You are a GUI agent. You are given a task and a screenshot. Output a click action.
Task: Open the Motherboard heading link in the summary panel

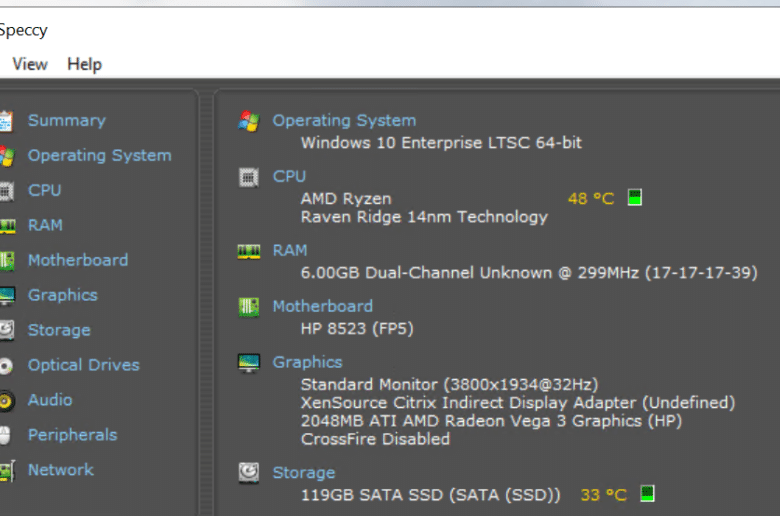(323, 306)
